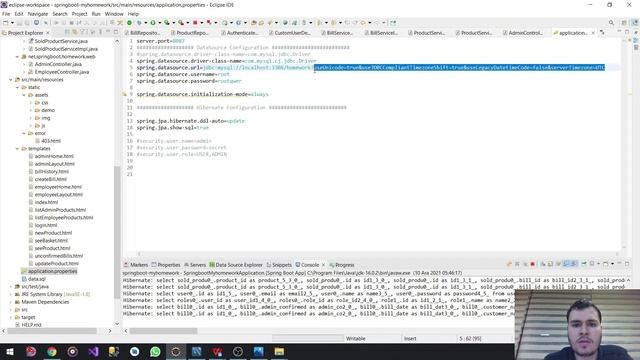Expand the target folder
640x360 pixels.
[11, 317]
